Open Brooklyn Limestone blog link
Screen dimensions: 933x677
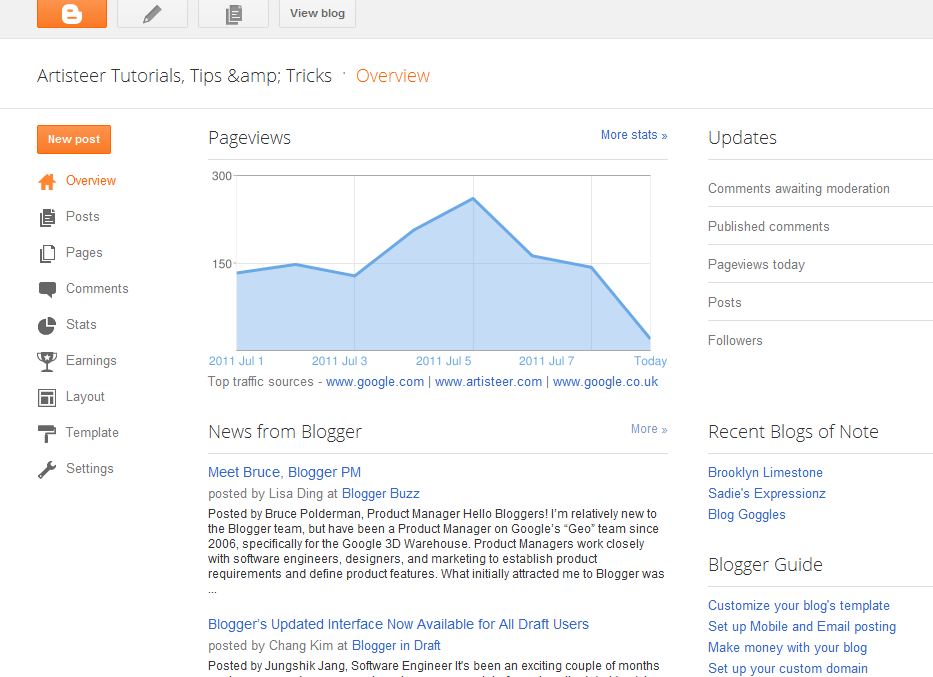765,472
